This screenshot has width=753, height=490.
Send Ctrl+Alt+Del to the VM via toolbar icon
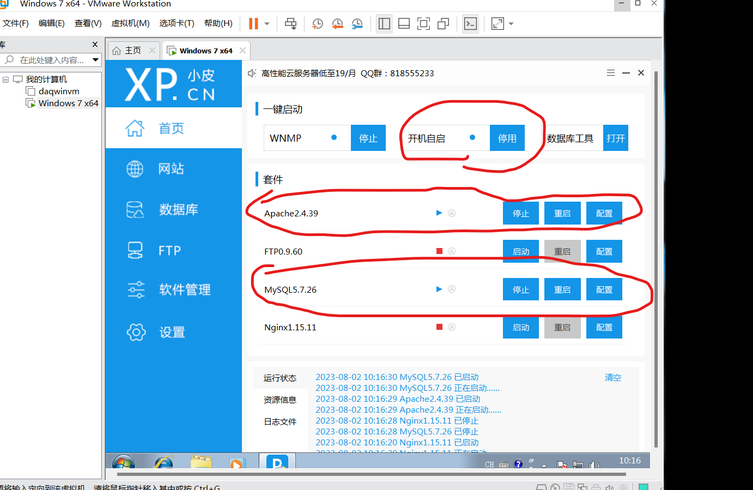[291, 24]
